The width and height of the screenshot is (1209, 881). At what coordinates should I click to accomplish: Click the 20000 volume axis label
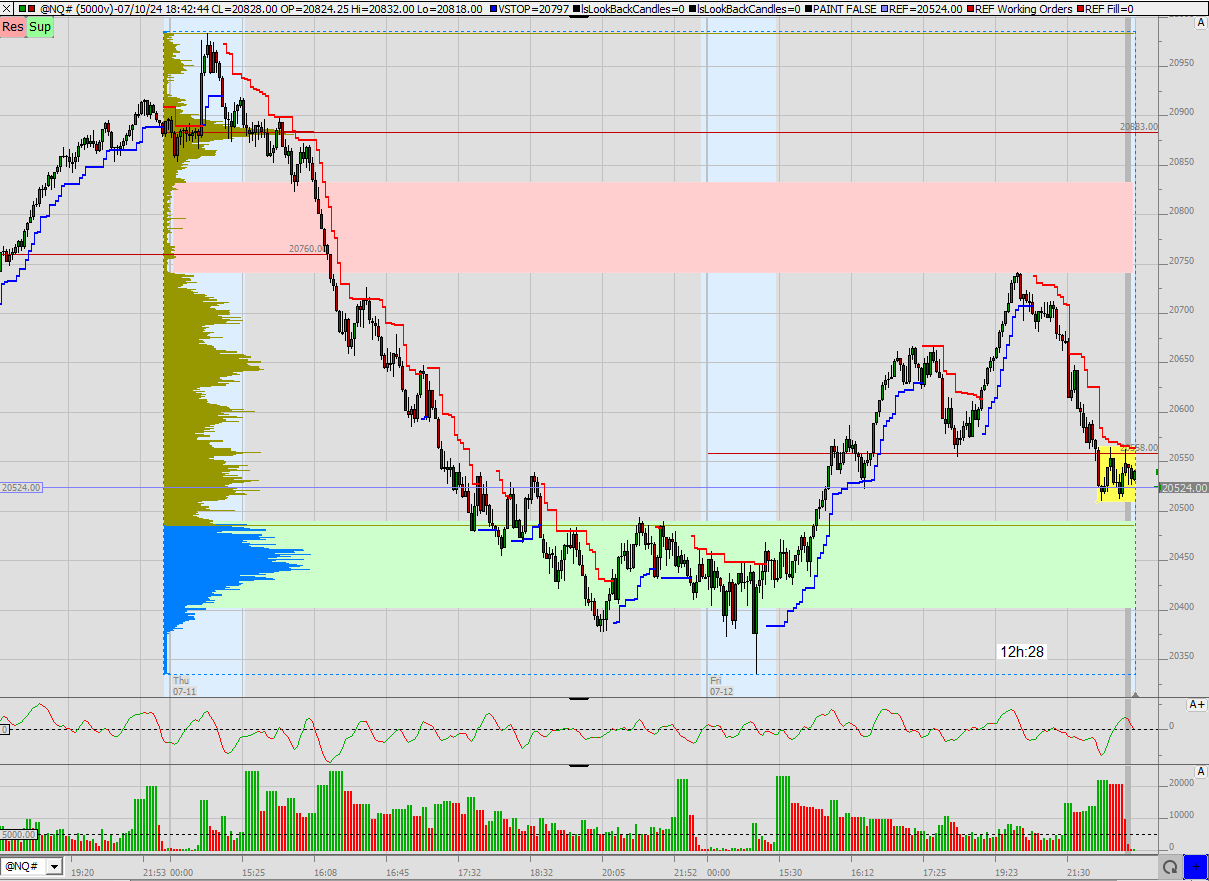pyautogui.click(x=1181, y=783)
